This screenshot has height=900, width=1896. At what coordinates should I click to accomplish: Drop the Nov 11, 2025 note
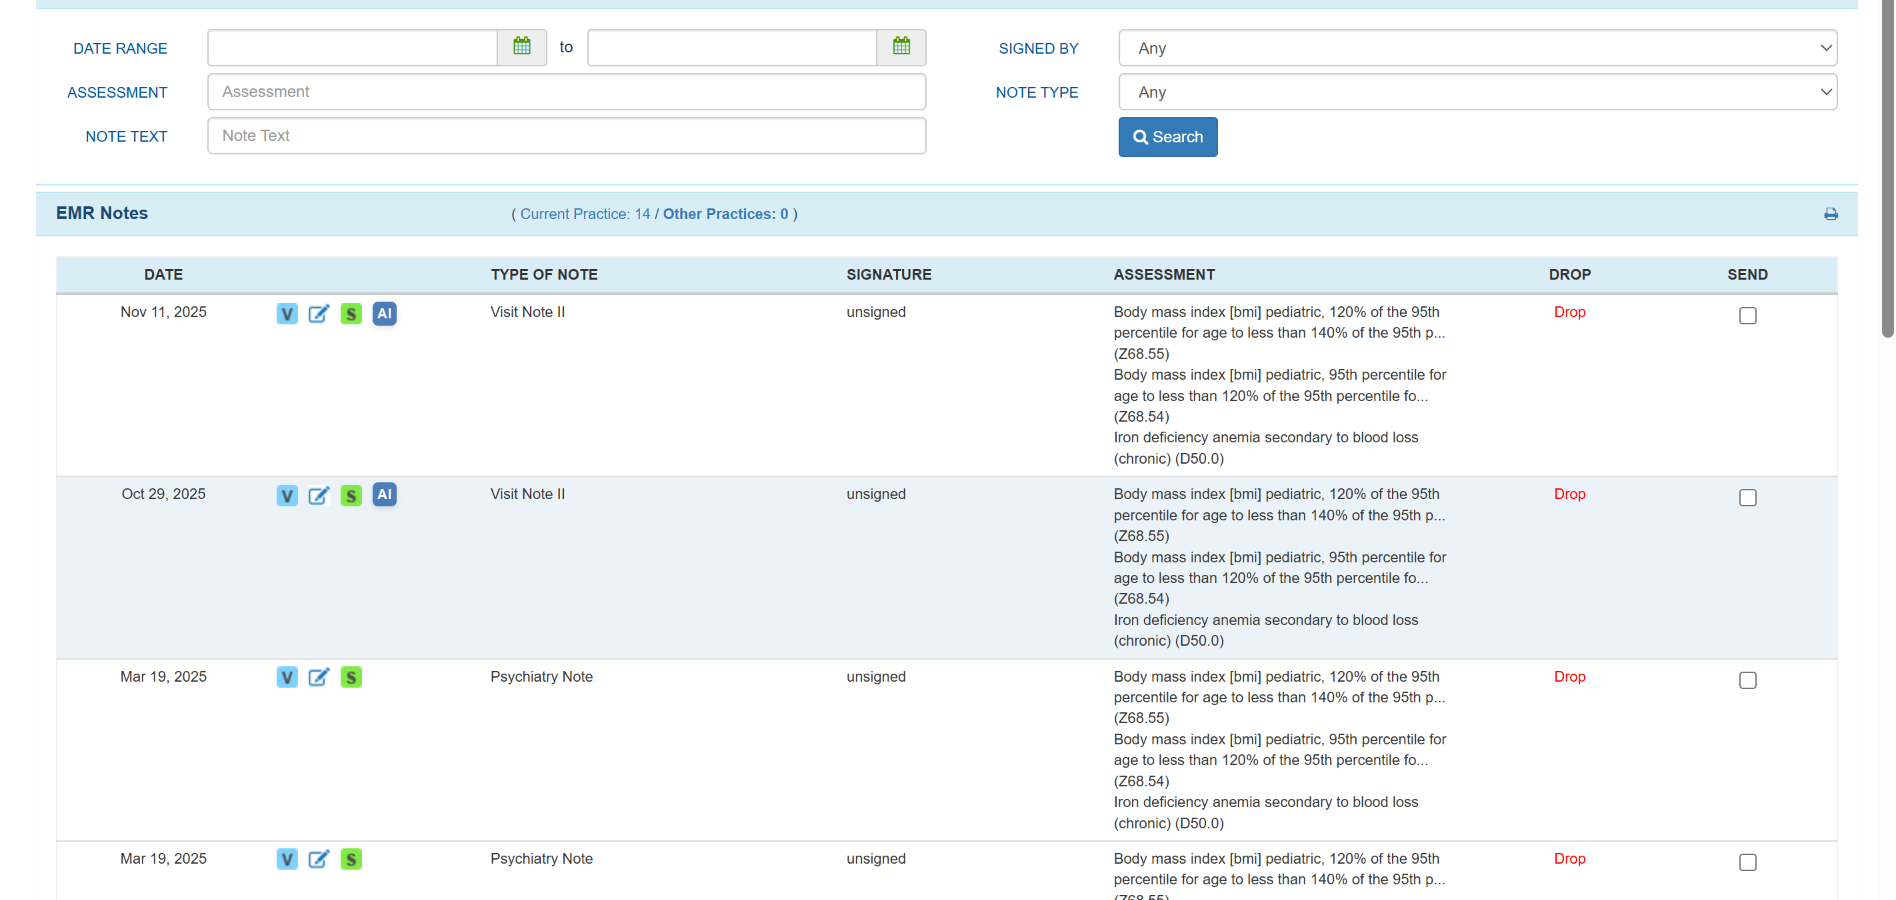[x=1569, y=312]
